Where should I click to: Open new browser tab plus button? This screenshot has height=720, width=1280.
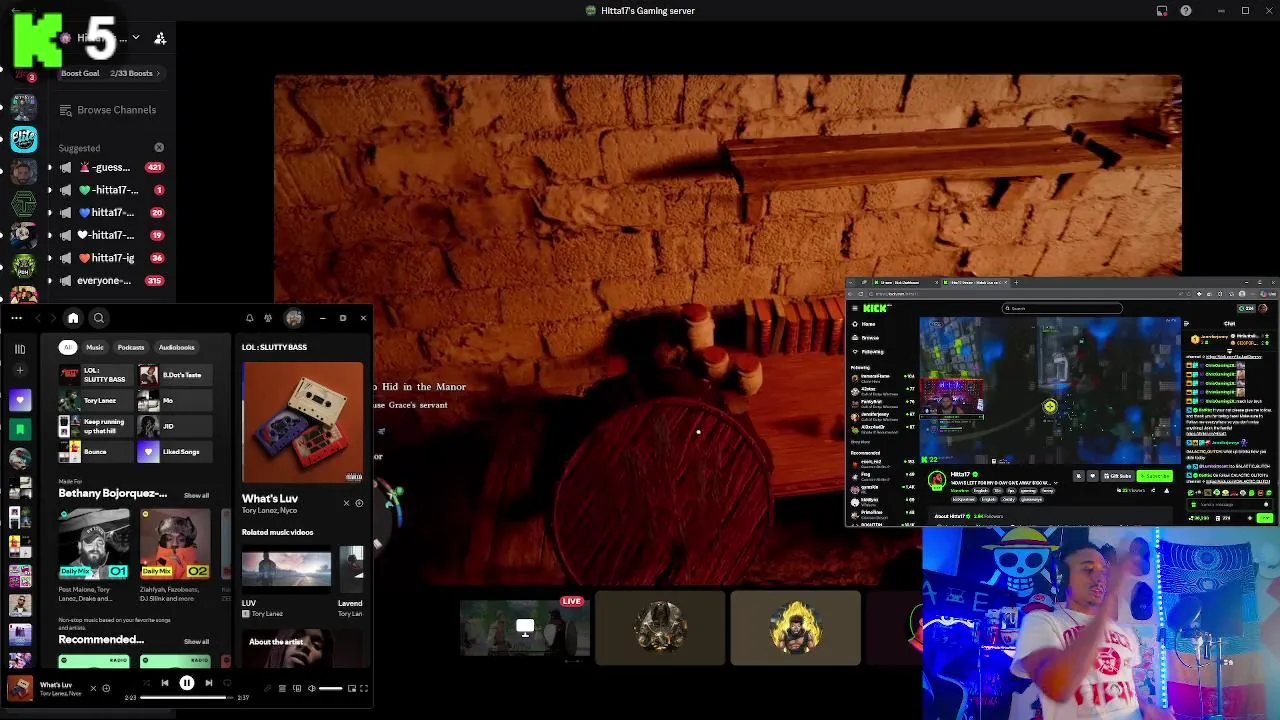pyautogui.click(x=1016, y=283)
